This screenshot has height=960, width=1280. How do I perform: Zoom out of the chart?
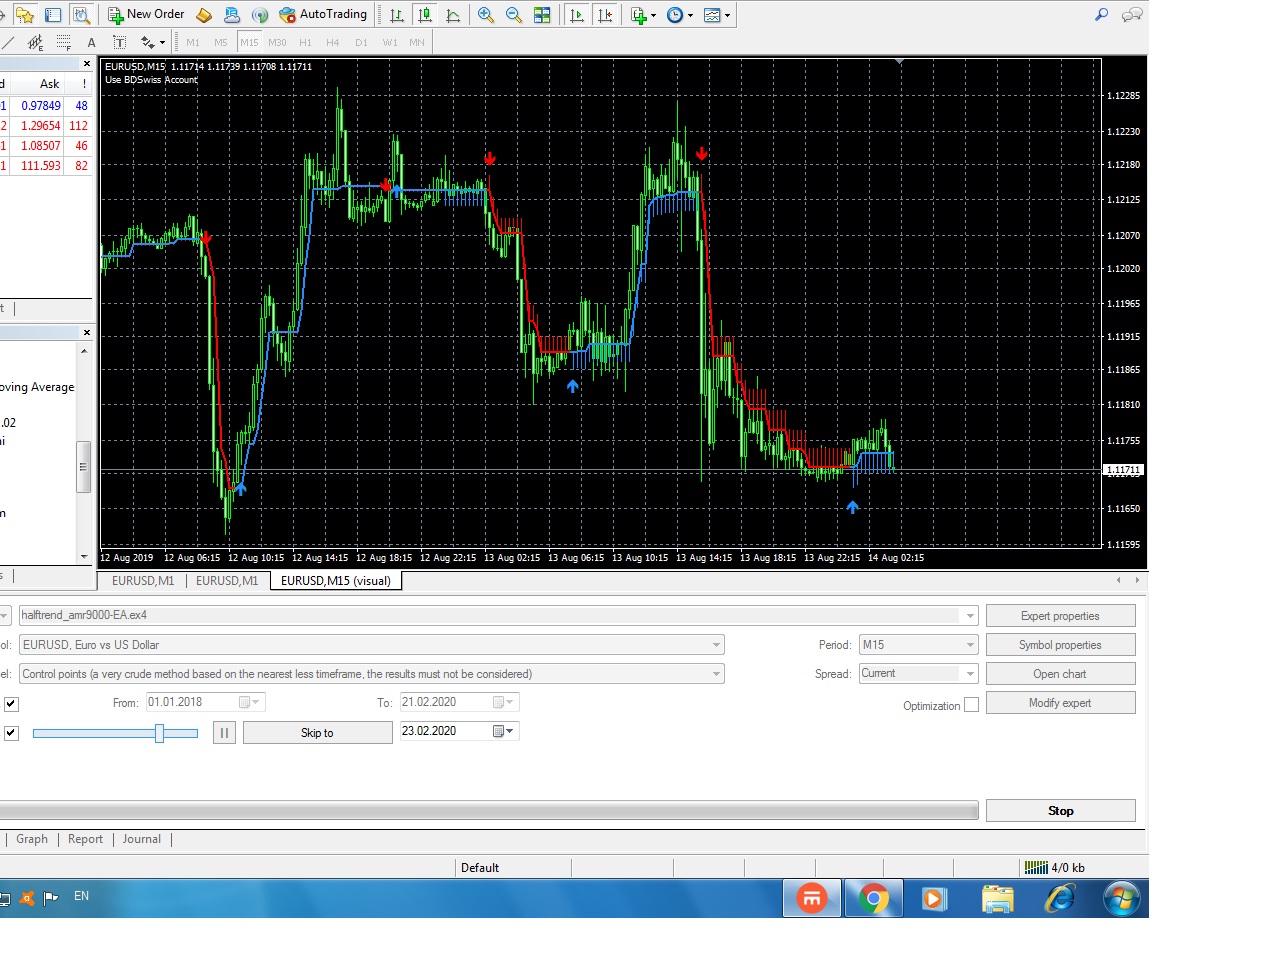(x=514, y=15)
